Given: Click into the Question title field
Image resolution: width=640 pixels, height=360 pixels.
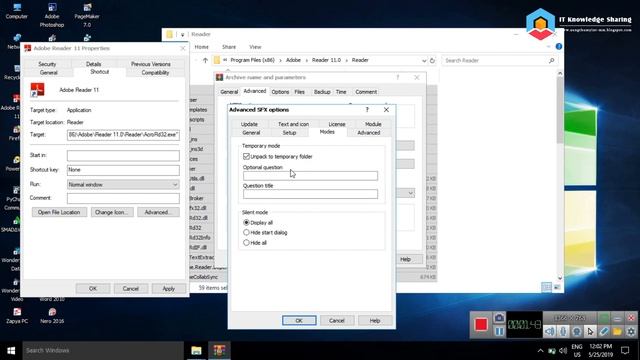Looking at the screenshot, I should click(310, 194).
